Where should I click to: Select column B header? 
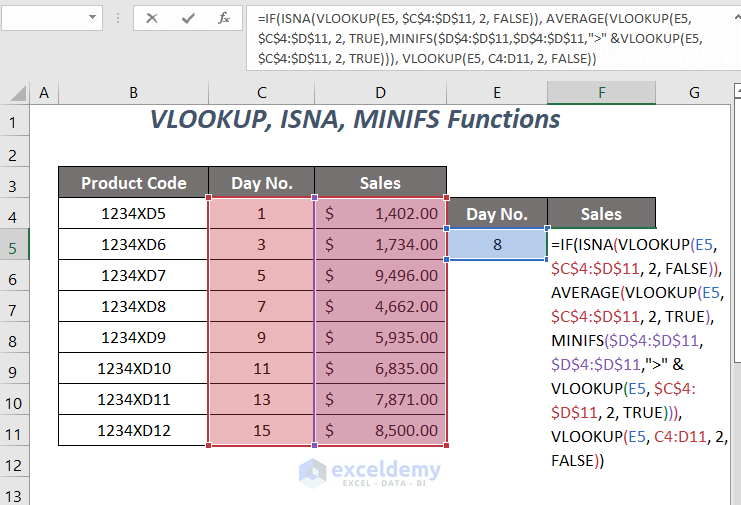click(x=133, y=93)
